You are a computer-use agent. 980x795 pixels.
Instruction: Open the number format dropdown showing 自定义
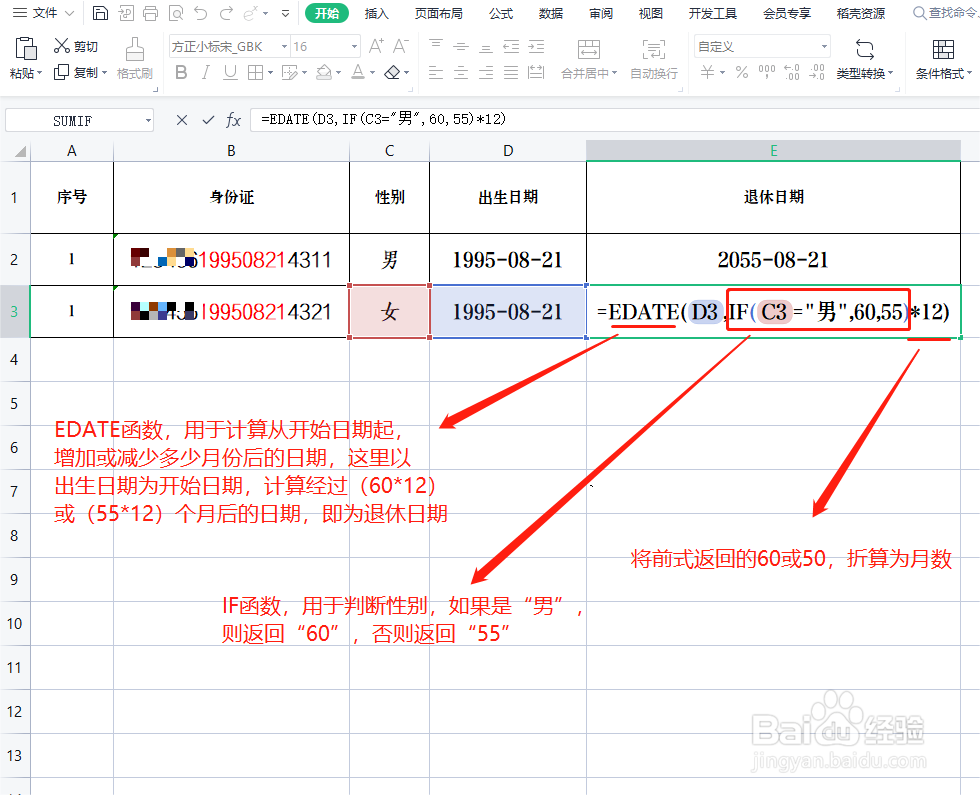point(763,45)
